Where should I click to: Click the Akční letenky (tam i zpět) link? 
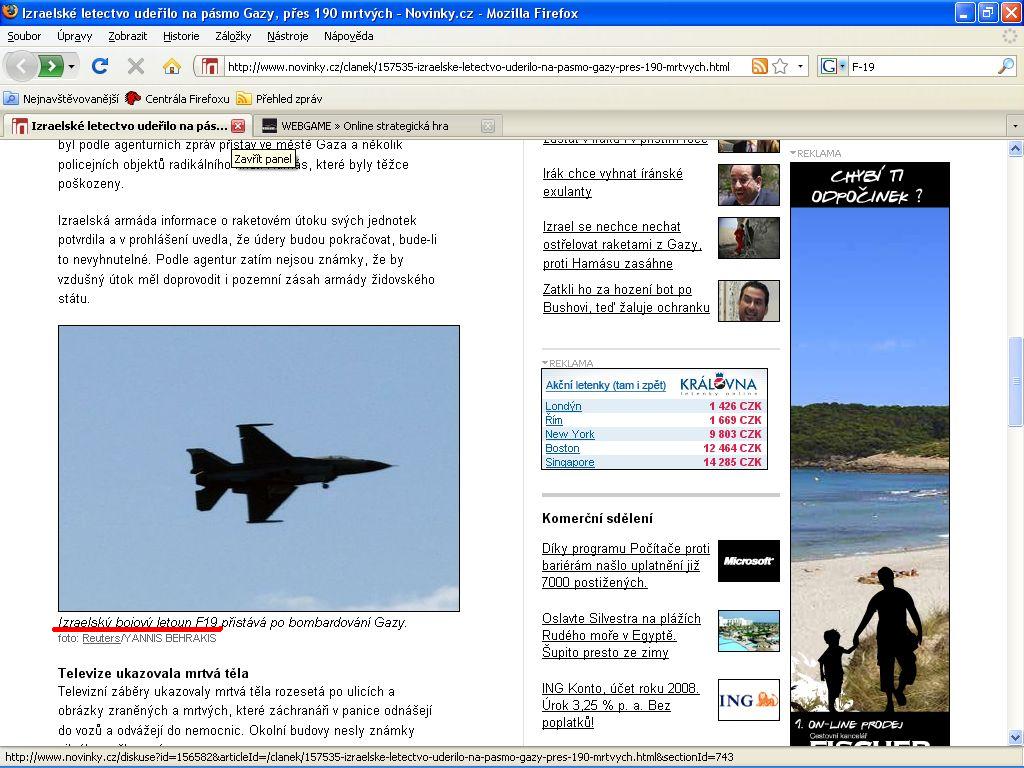[x=606, y=385]
